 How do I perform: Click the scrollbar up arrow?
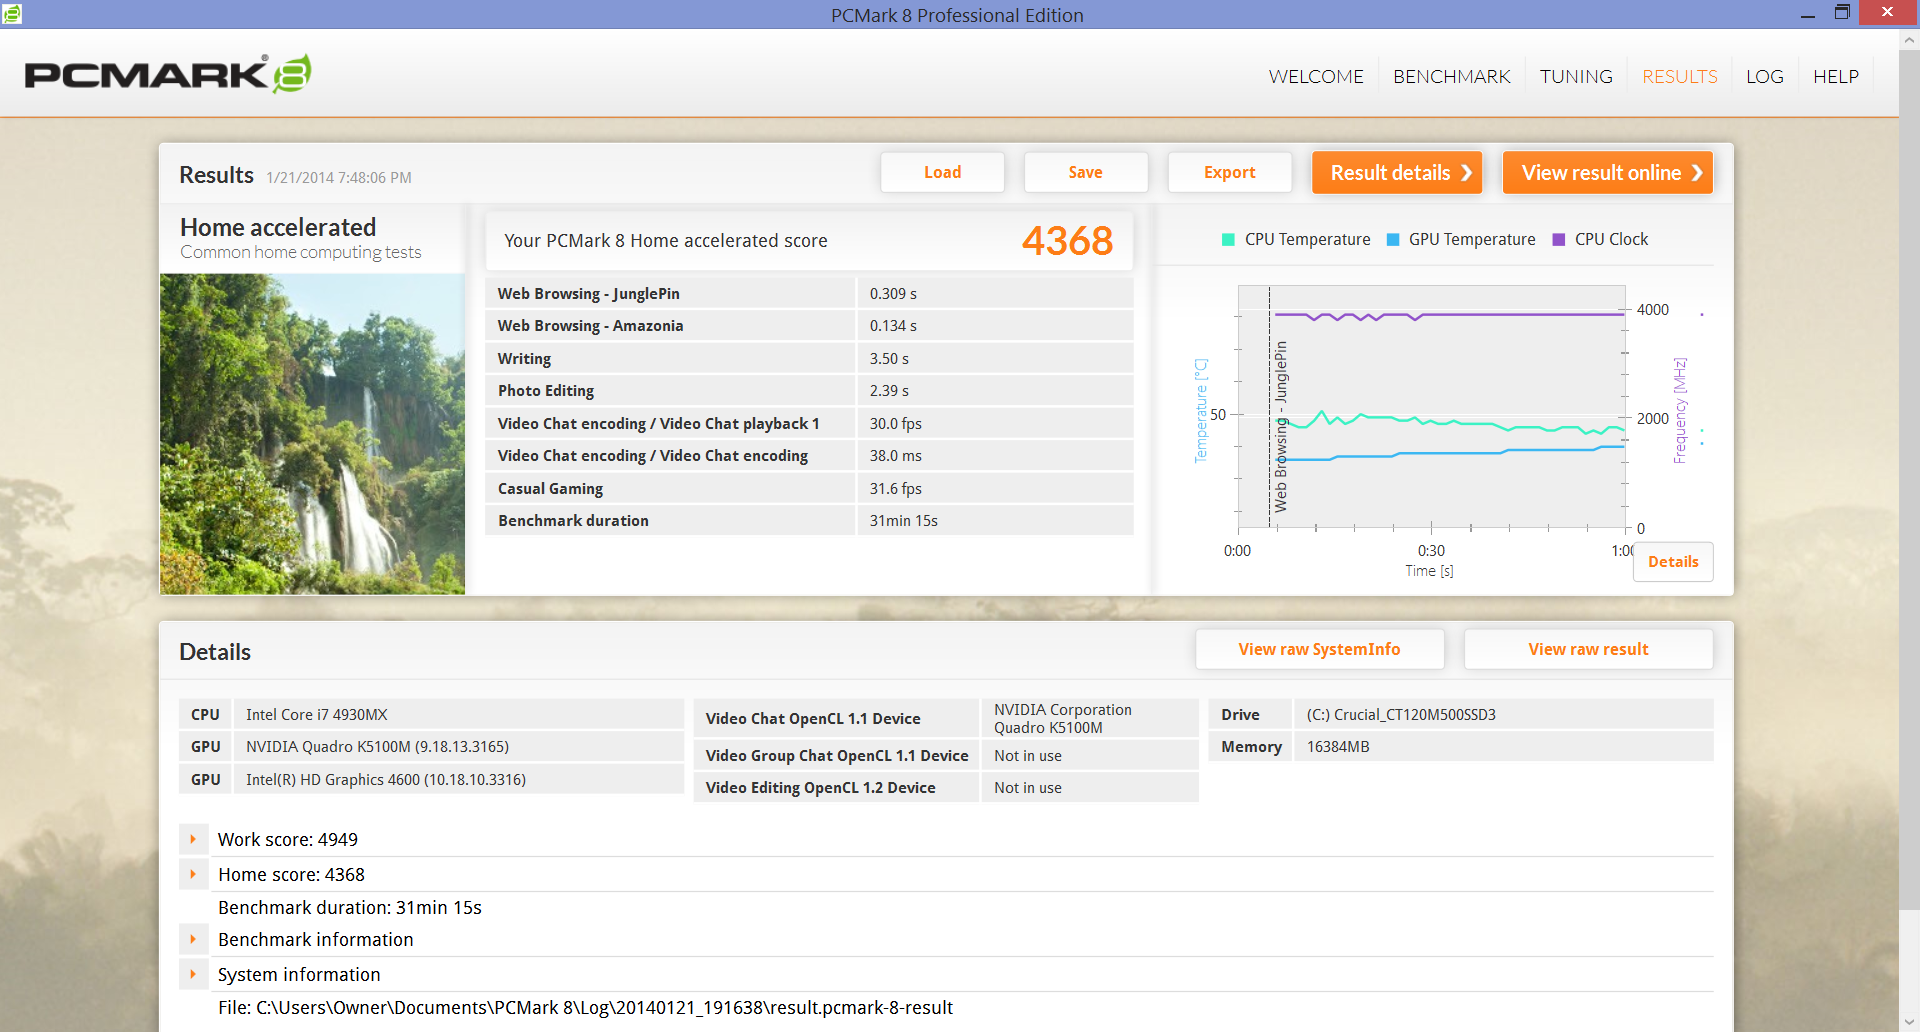pyautogui.click(x=1909, y=40)
